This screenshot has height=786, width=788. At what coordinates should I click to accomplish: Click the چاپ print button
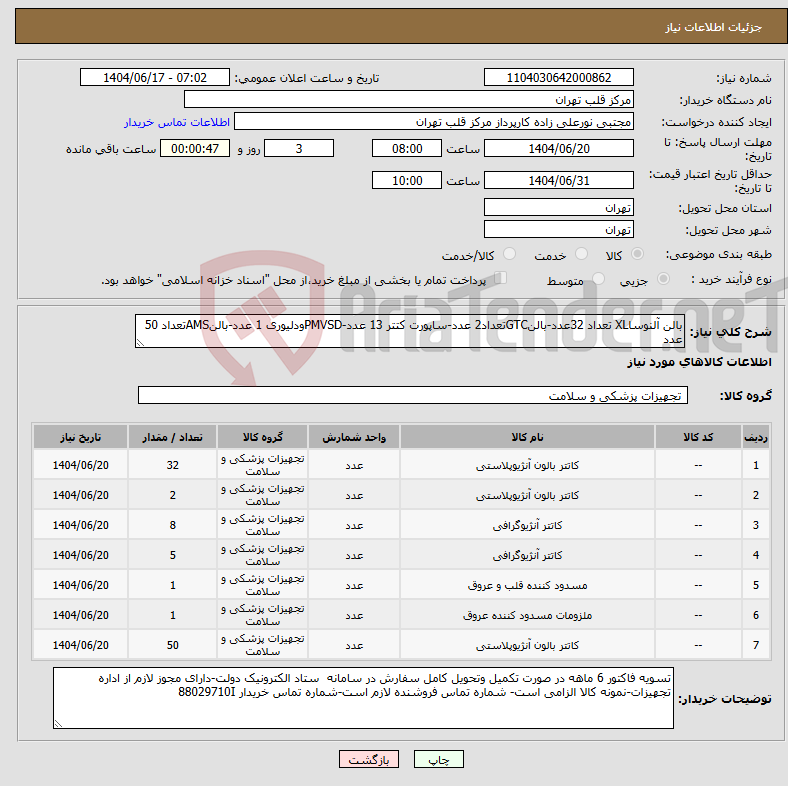(439, 759)
